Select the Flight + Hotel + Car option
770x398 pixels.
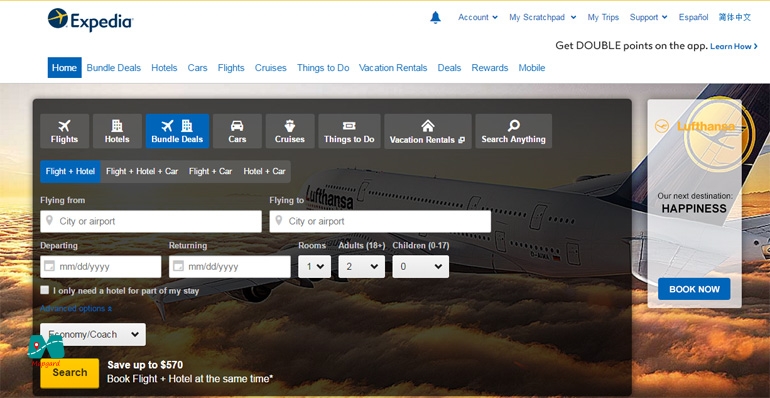pos(142,171)
